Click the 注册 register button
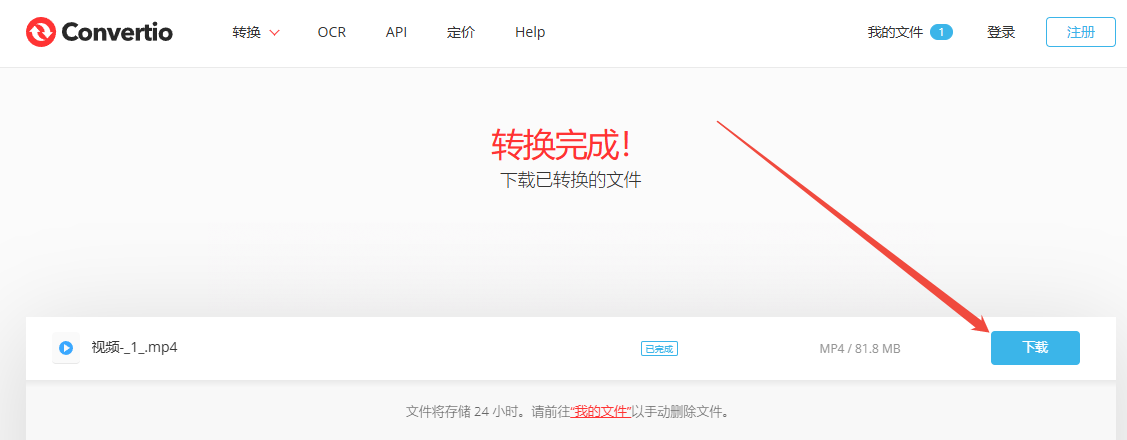 point(1080,32)
